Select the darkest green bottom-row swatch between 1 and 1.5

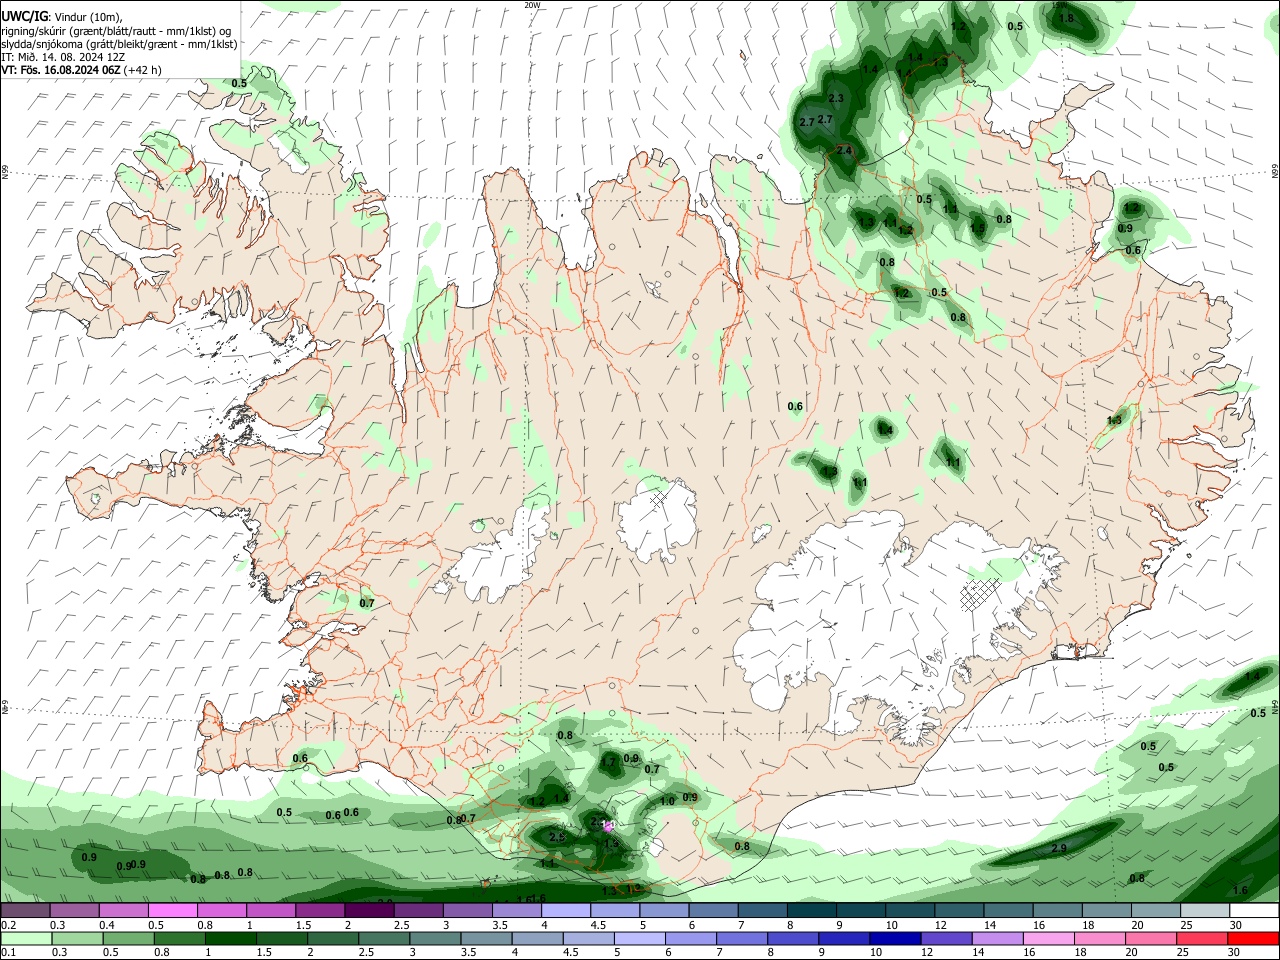(230, 939)
